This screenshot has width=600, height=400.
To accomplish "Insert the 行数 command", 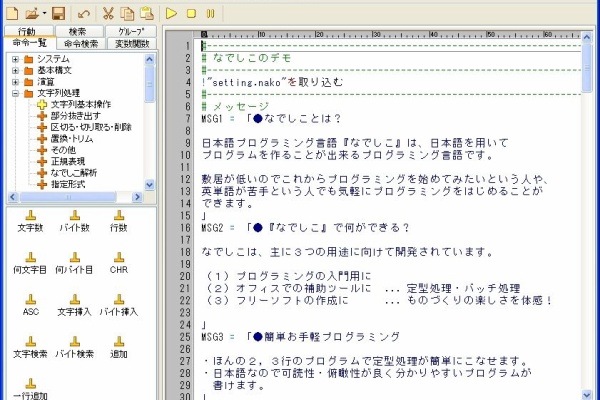I will pyautogui.click(x=119, y=222).
